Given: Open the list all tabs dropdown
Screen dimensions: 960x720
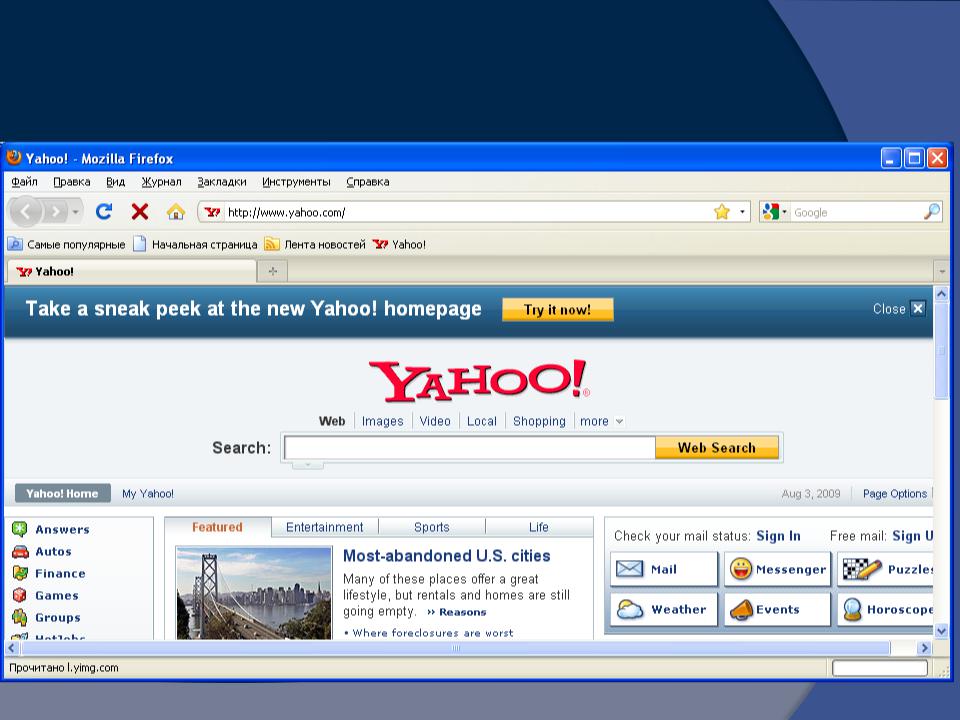Looking at the screenshot, I should point(942,271).
